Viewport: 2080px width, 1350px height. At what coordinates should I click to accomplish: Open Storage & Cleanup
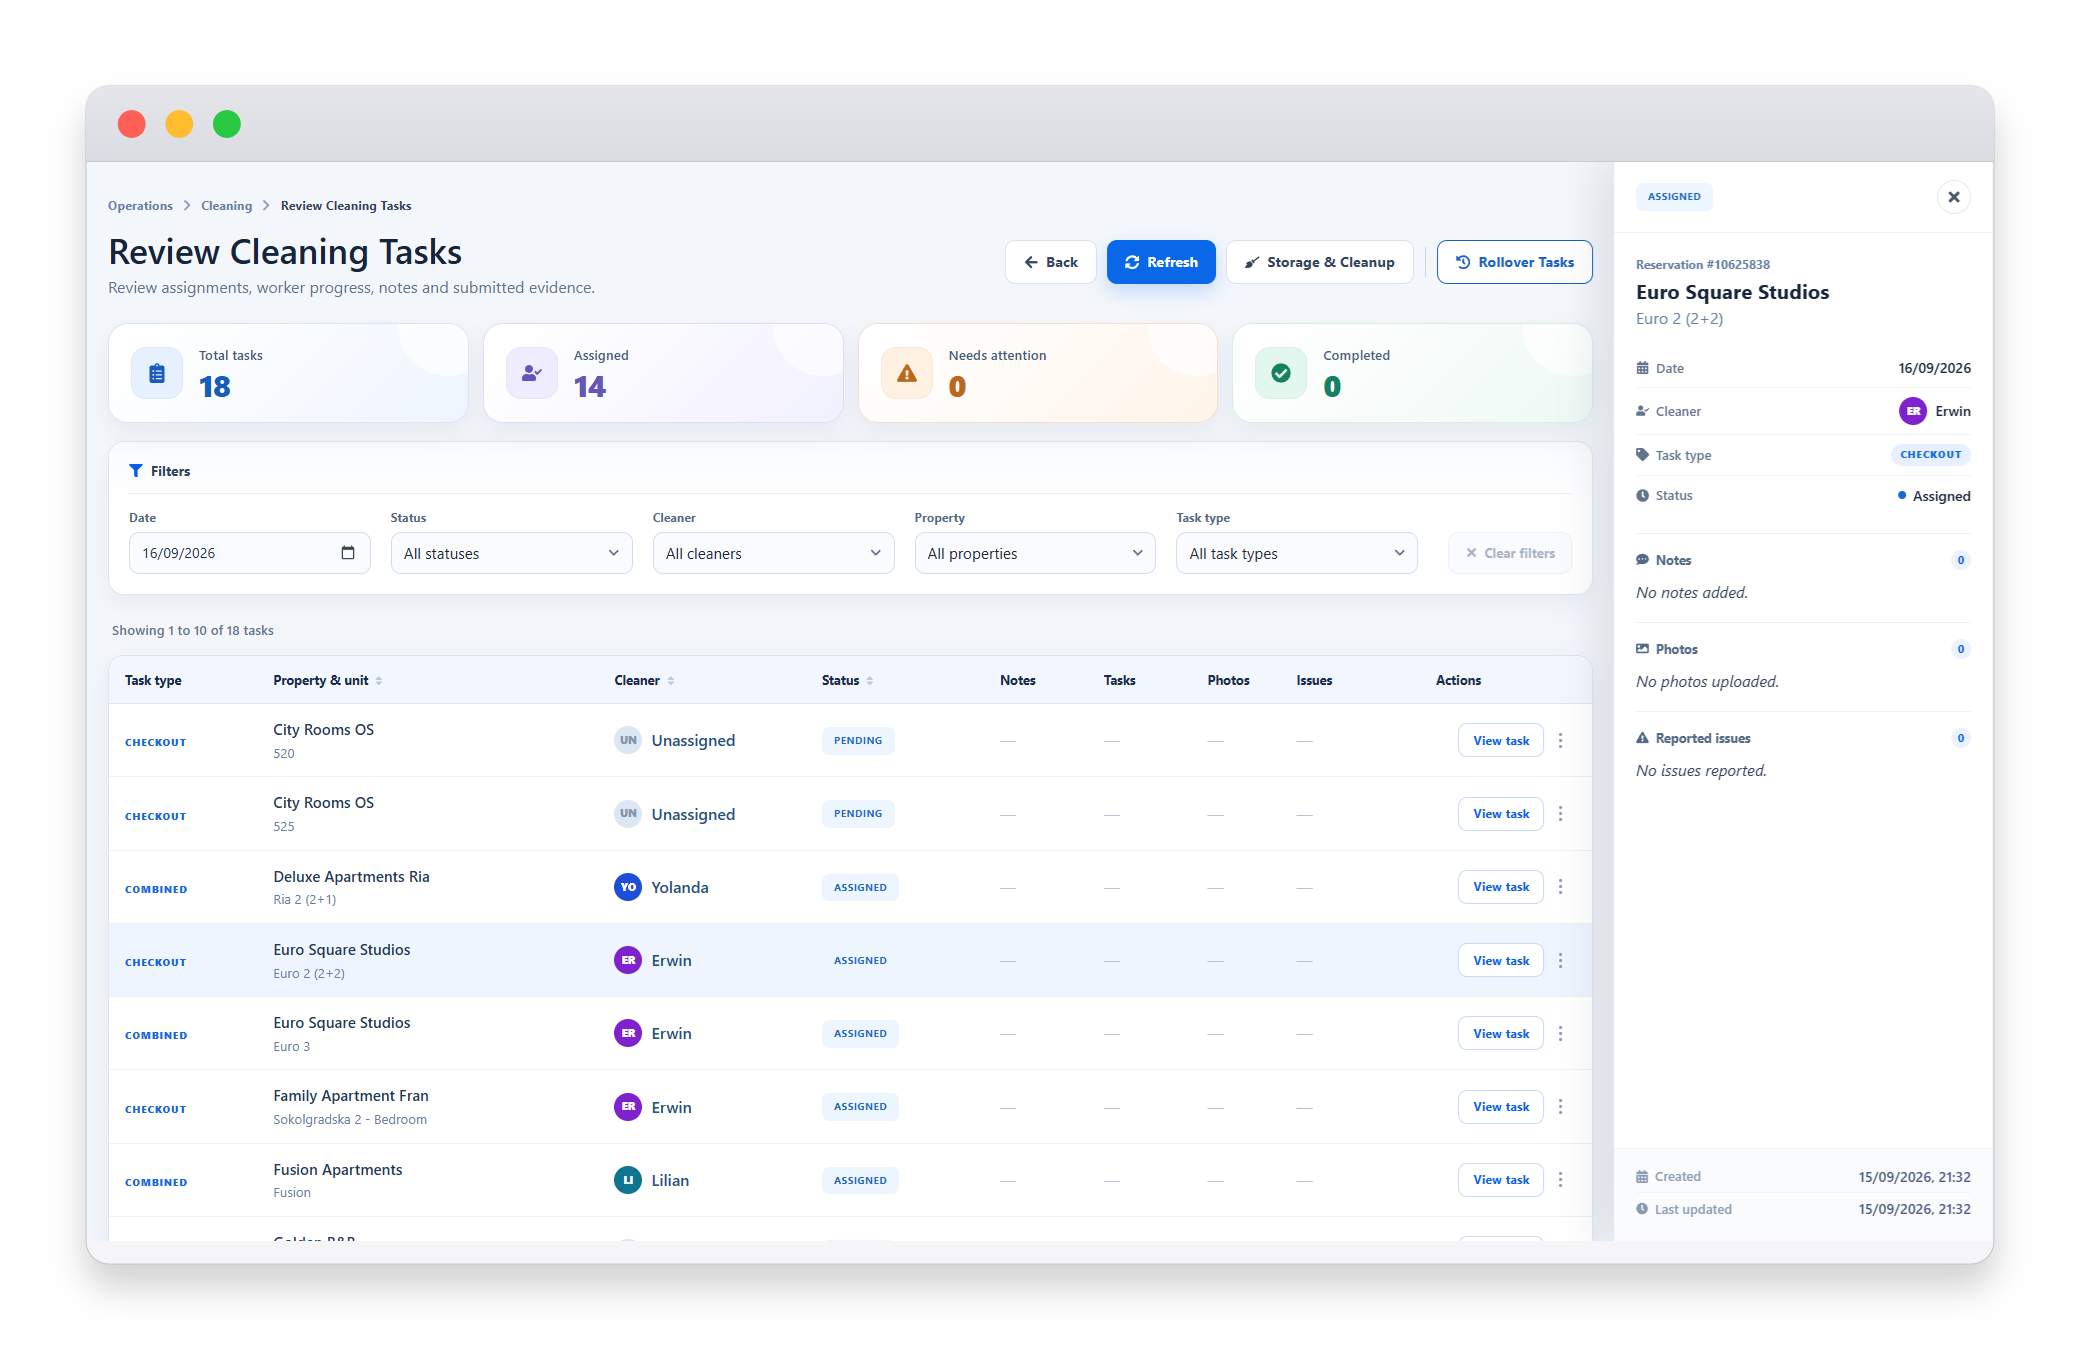pyautogui.click(x=1320, y=262)
